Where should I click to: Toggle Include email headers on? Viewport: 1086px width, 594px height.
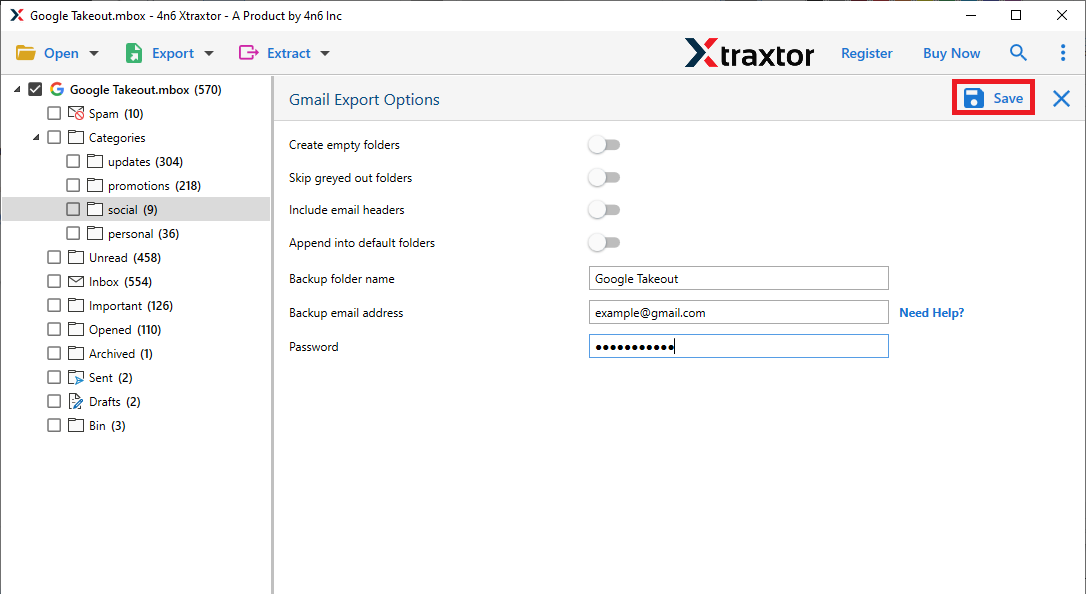pos(604,210)
